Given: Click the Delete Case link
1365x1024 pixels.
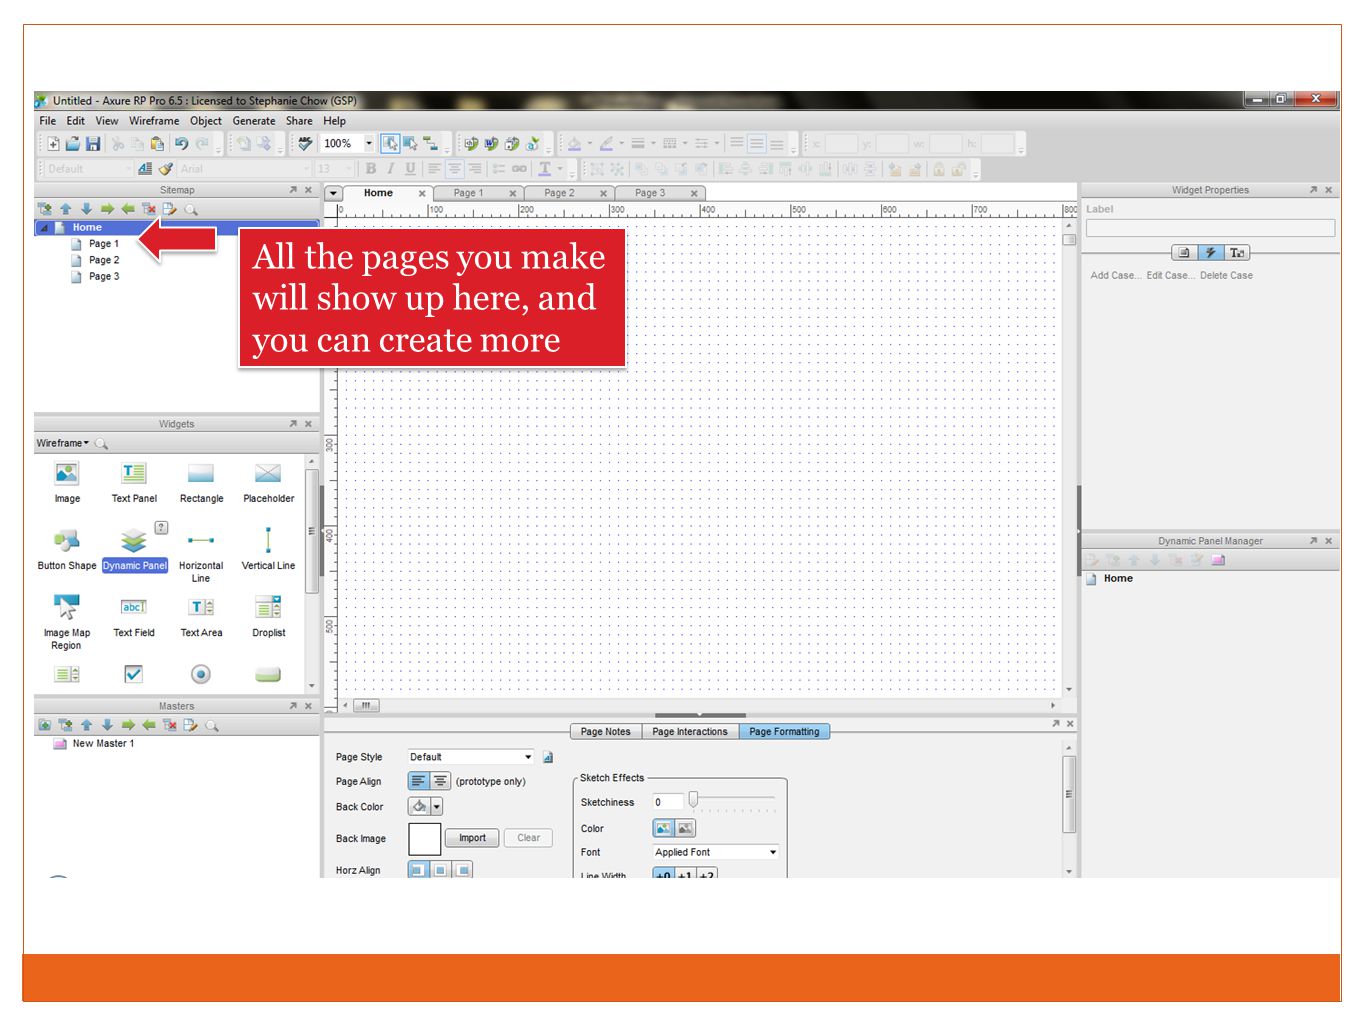Looking at the screenshot, I should pos(1226,275).
